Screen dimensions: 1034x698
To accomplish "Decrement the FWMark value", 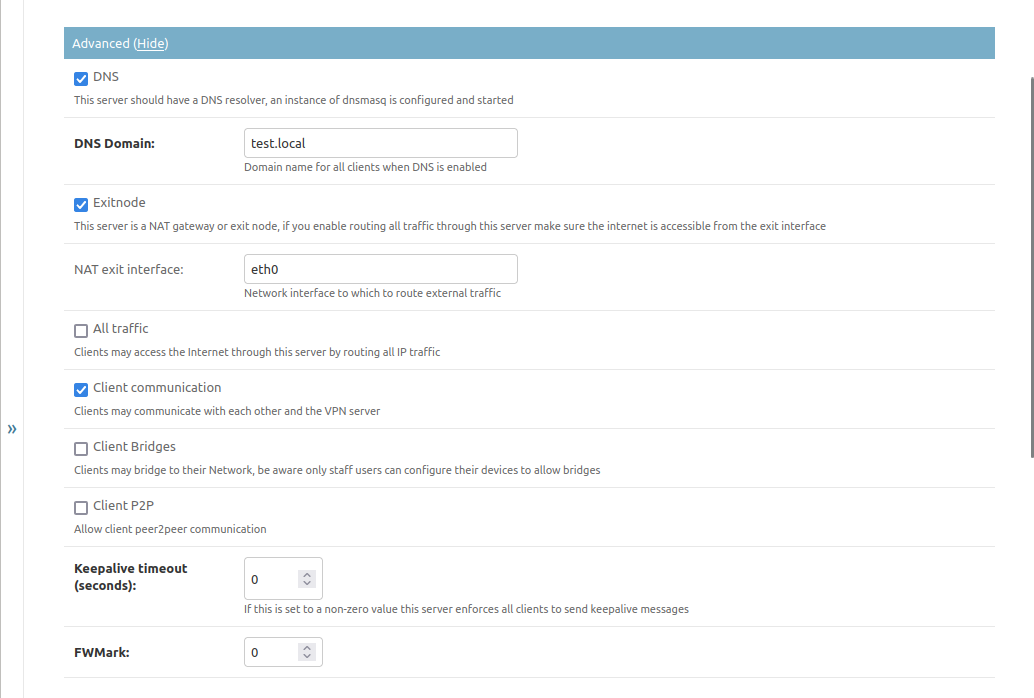I will coord(307,656).
